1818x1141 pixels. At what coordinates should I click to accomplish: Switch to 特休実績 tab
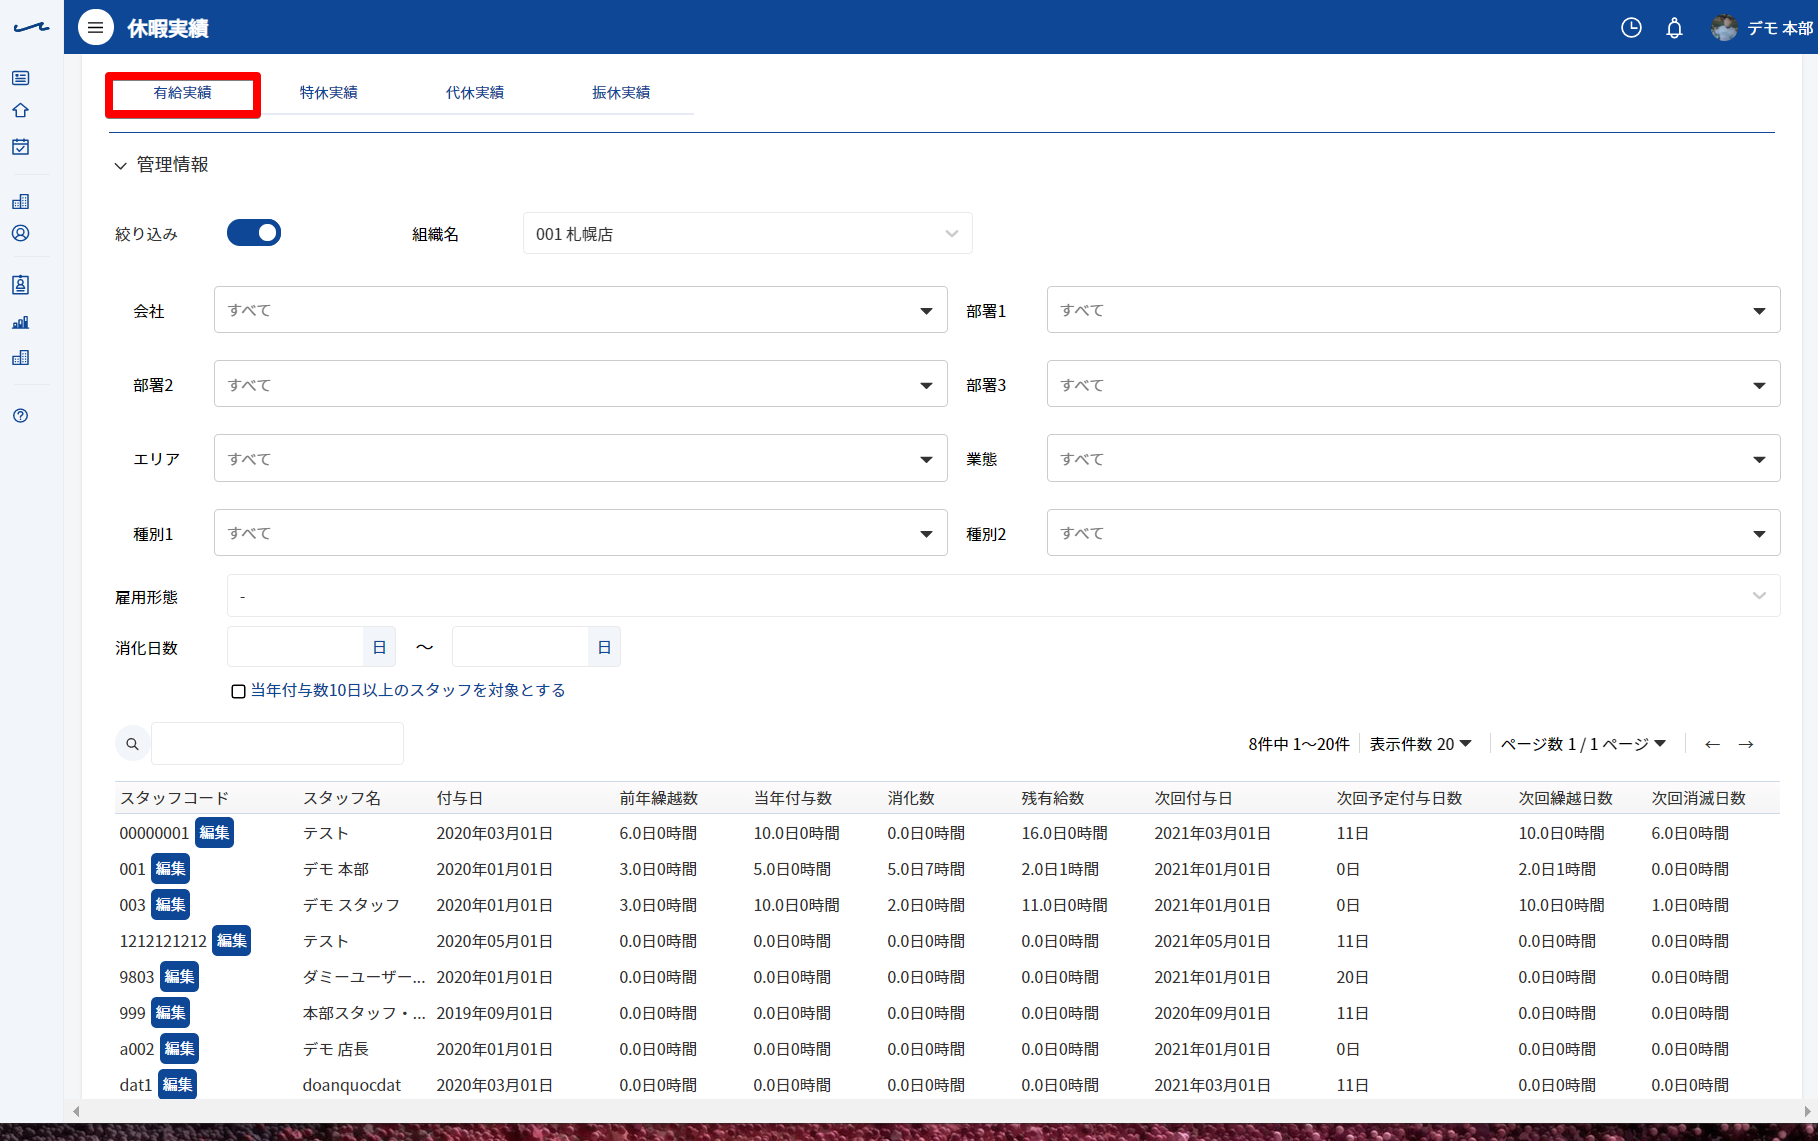click(x=328, y=93)
